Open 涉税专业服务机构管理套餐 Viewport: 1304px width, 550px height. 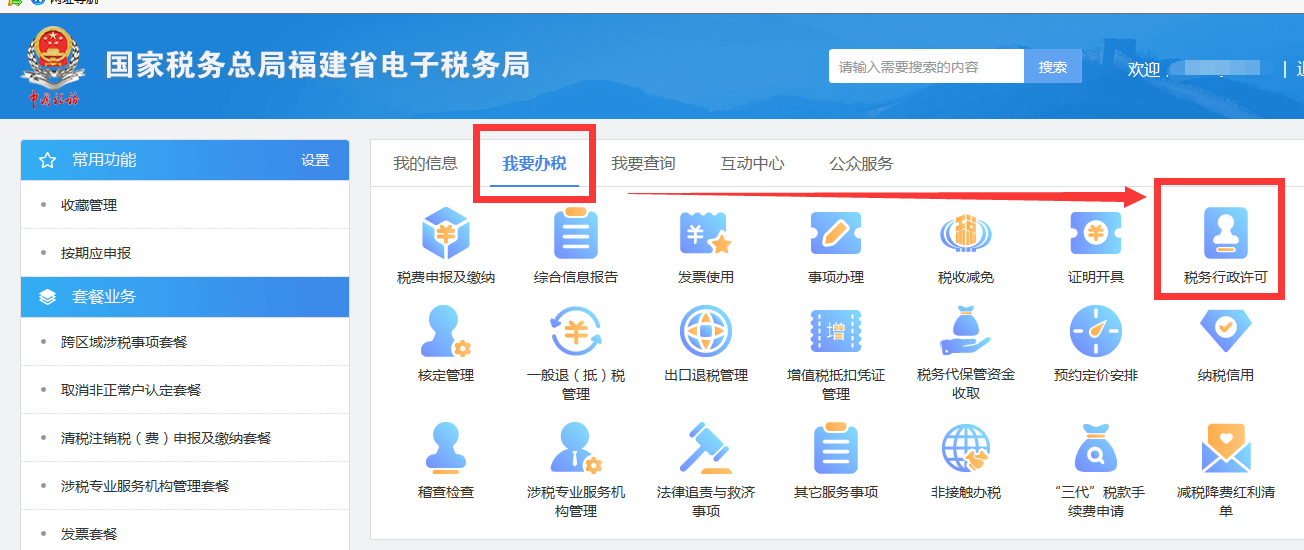(x=185, y=486)
